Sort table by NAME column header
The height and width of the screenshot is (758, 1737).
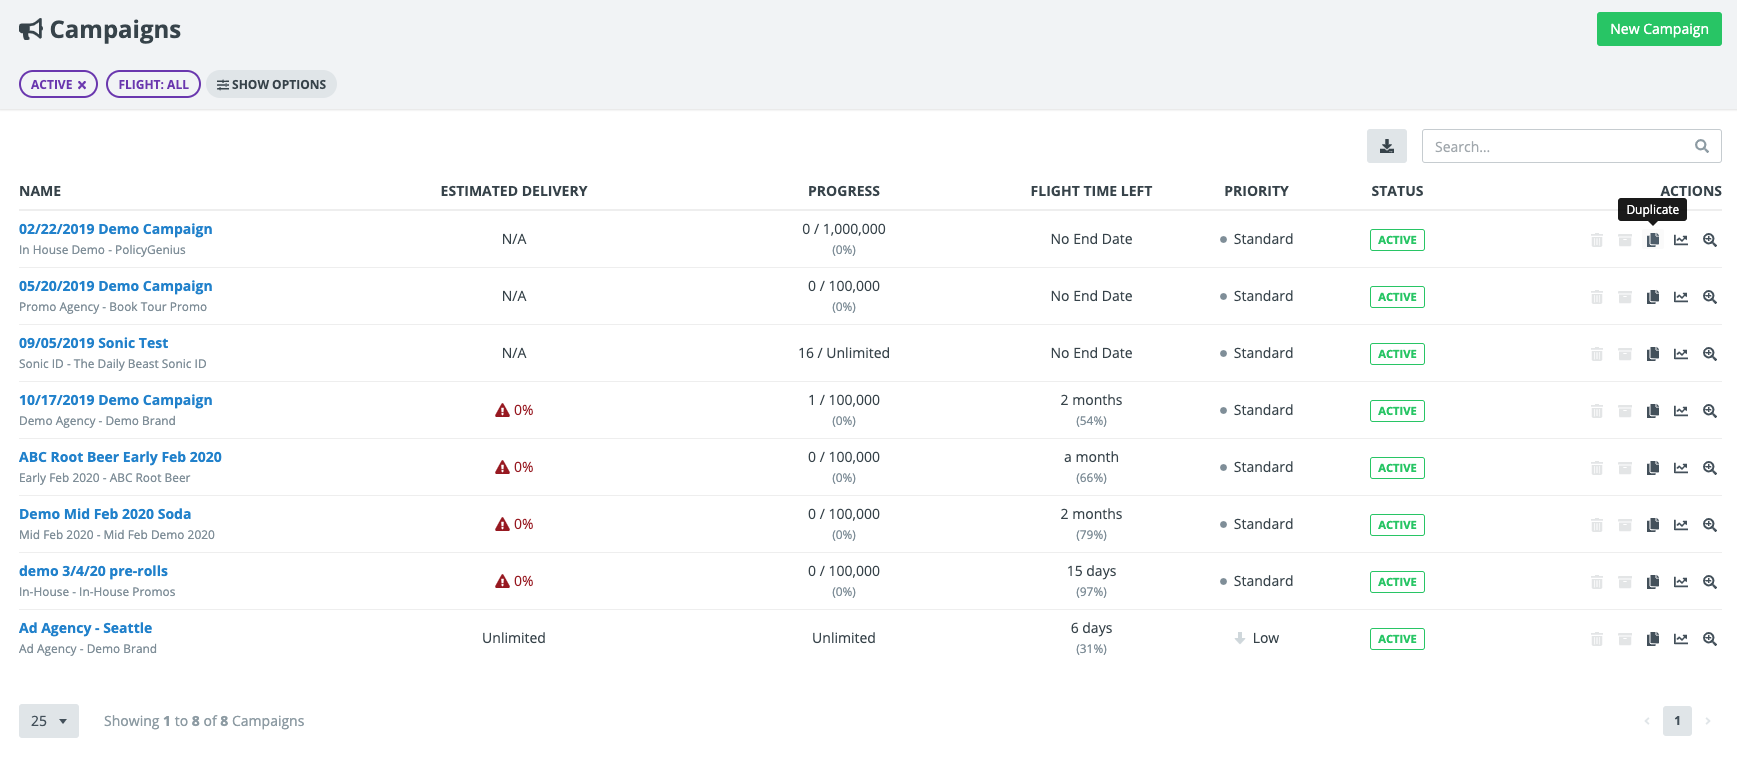40,191
